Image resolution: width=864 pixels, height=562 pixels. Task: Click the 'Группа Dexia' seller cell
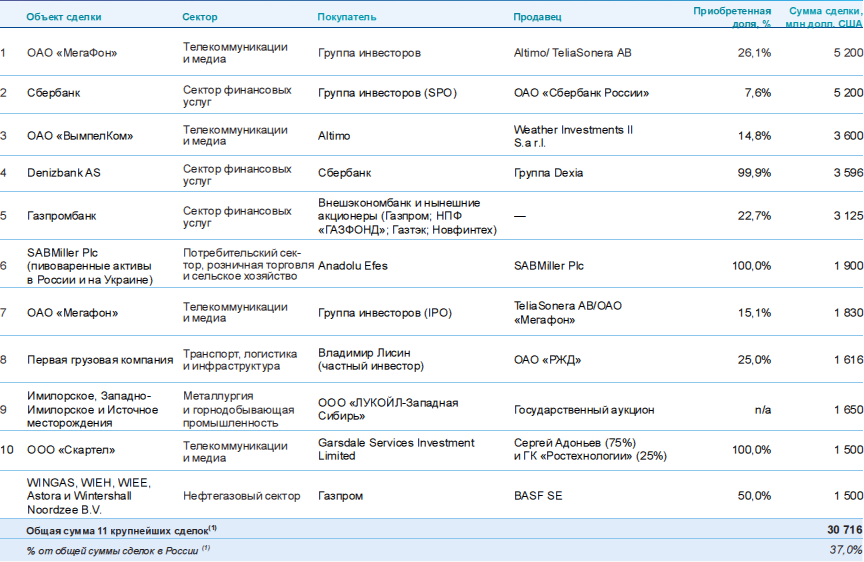(x=548, y=173)
